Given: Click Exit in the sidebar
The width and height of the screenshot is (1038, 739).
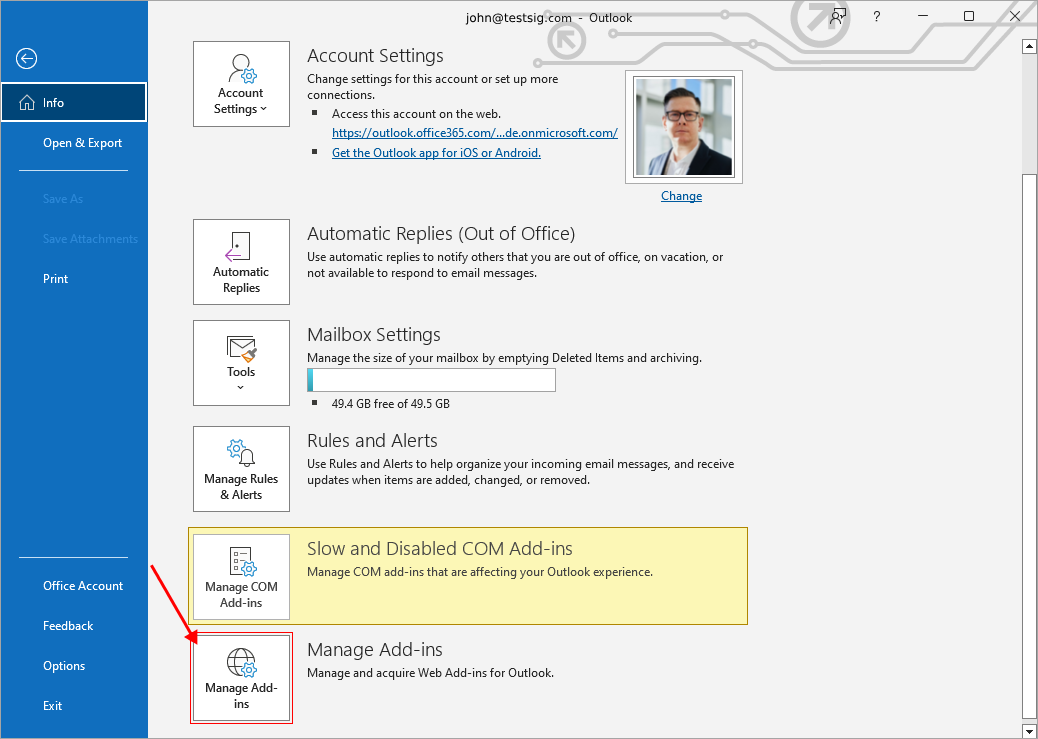Looking at the screenshot, I should (x=53, y=706).
